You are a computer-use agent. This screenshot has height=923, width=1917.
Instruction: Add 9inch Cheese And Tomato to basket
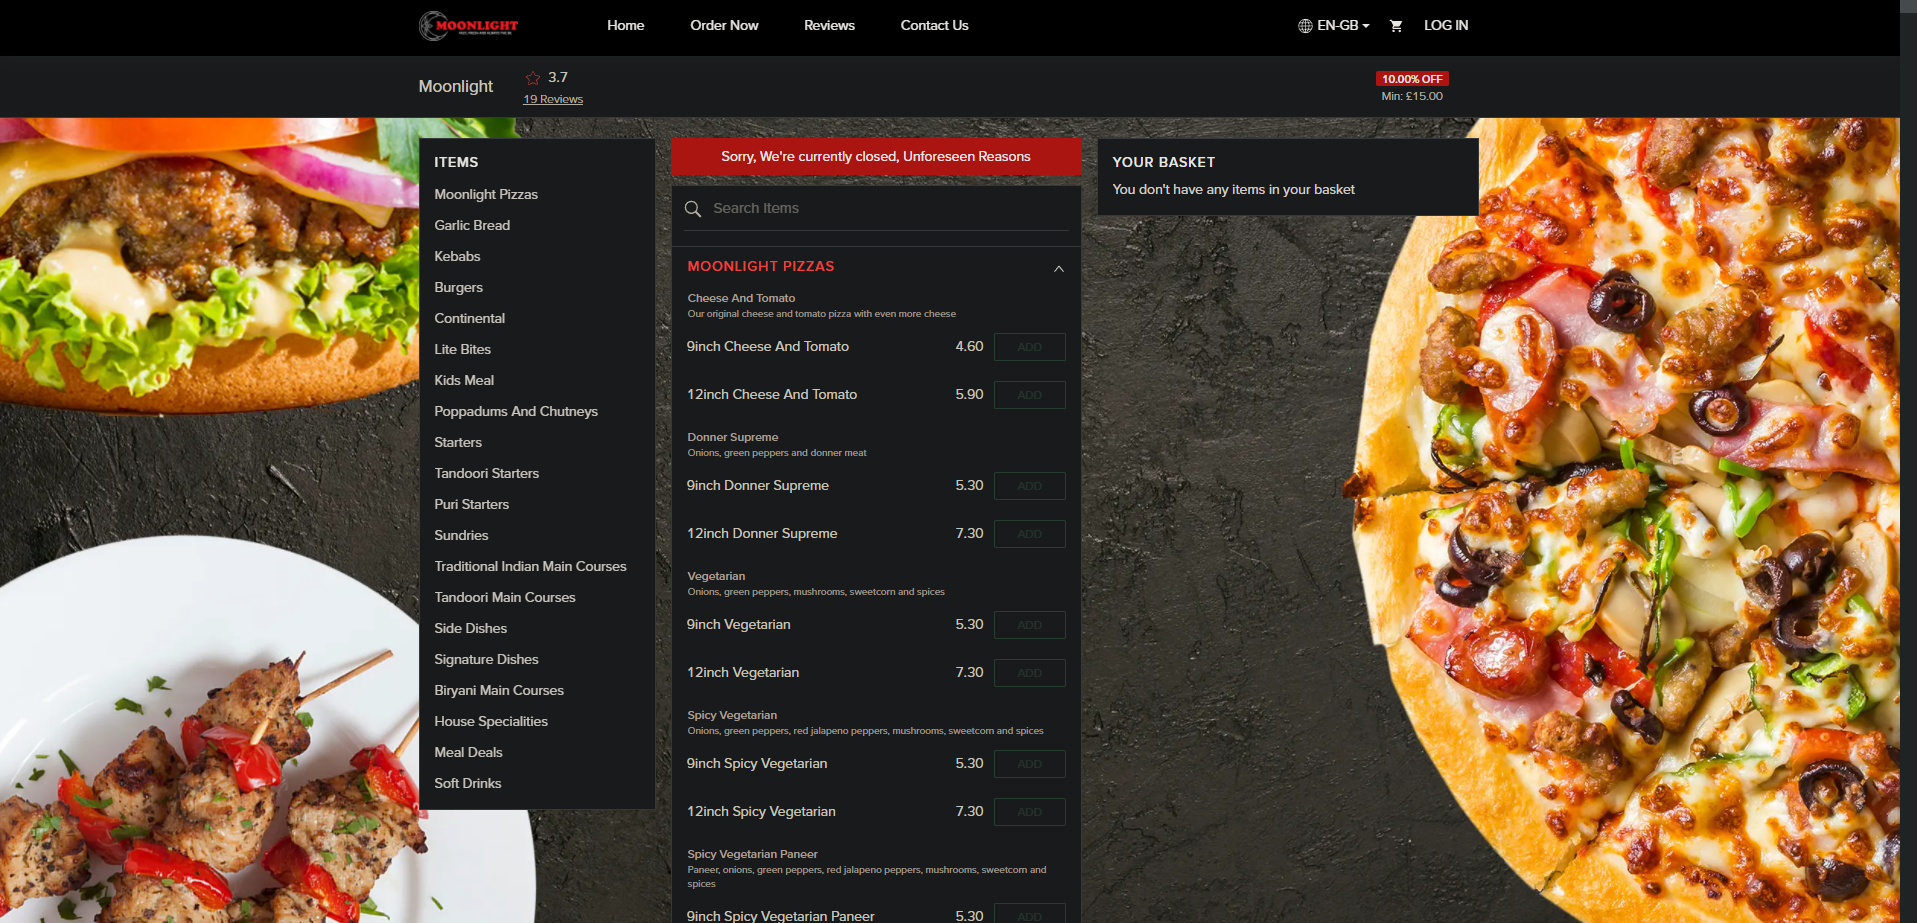pos(1029,347)
